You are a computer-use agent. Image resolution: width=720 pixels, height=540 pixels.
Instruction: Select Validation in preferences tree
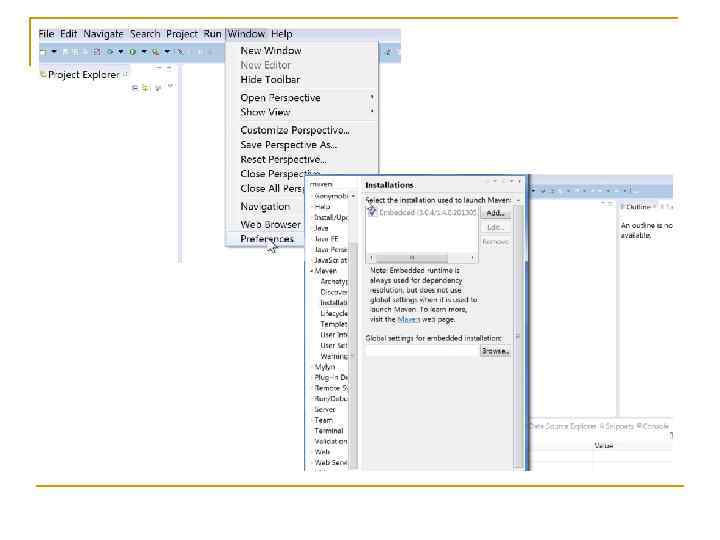[x=331, y=442]
